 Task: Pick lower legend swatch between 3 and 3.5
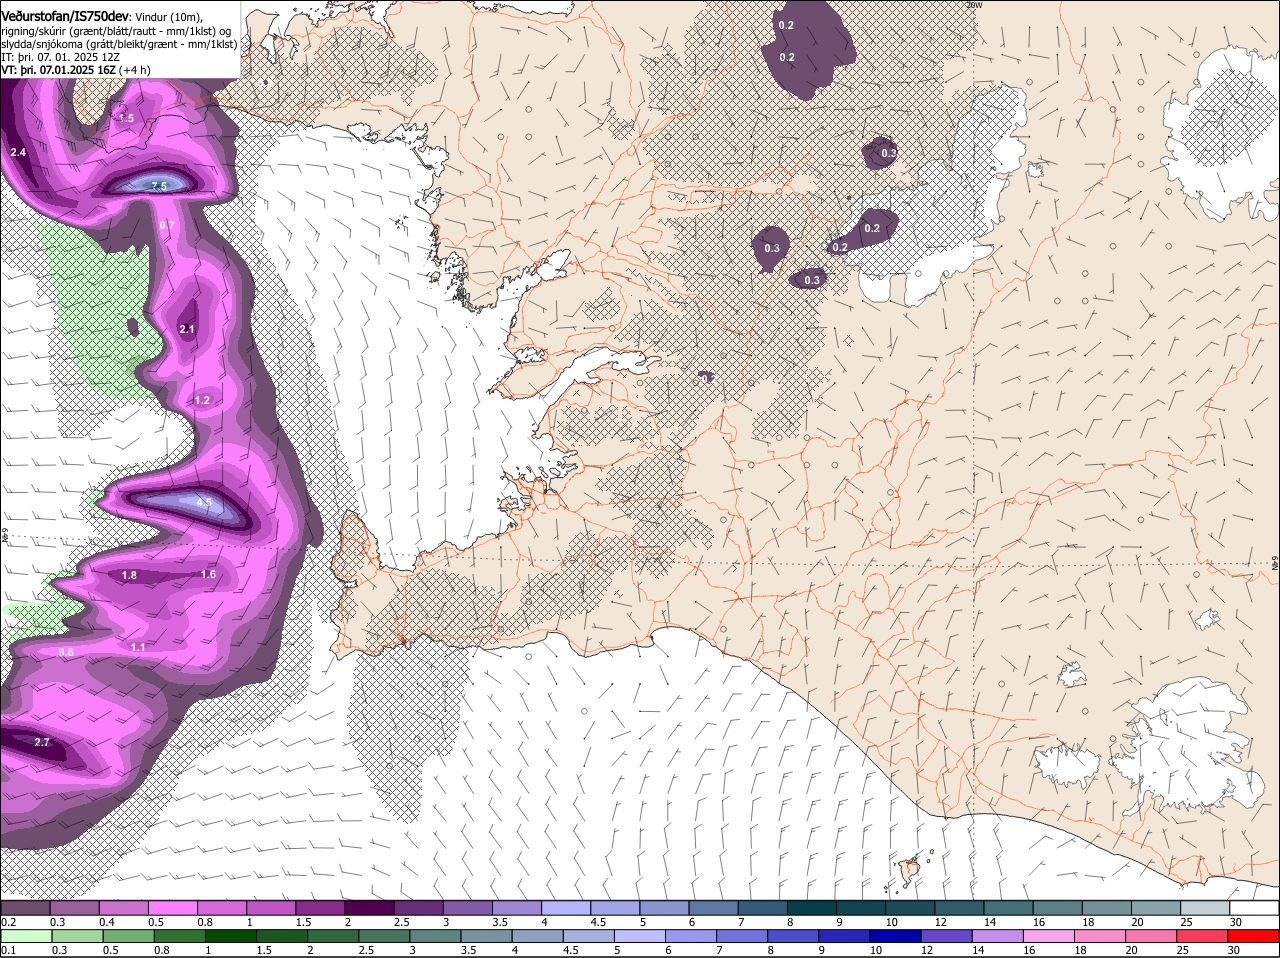point(437,936)
